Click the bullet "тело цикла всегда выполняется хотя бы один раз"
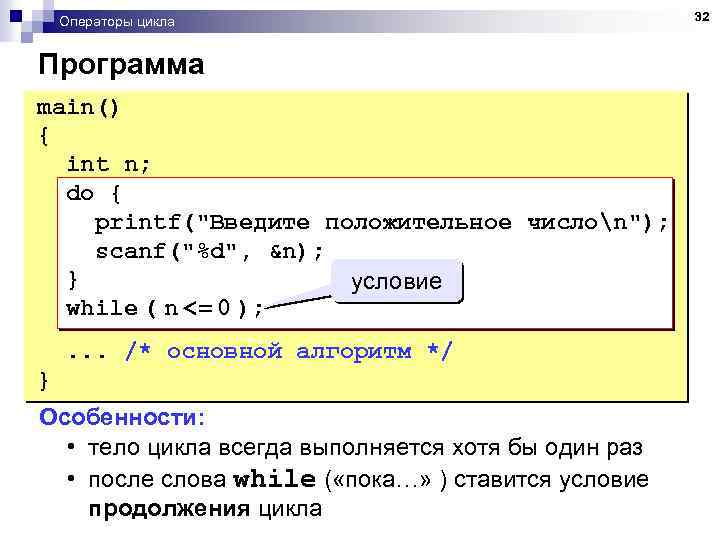The image size is (720, 540). (x=365, y=447)
